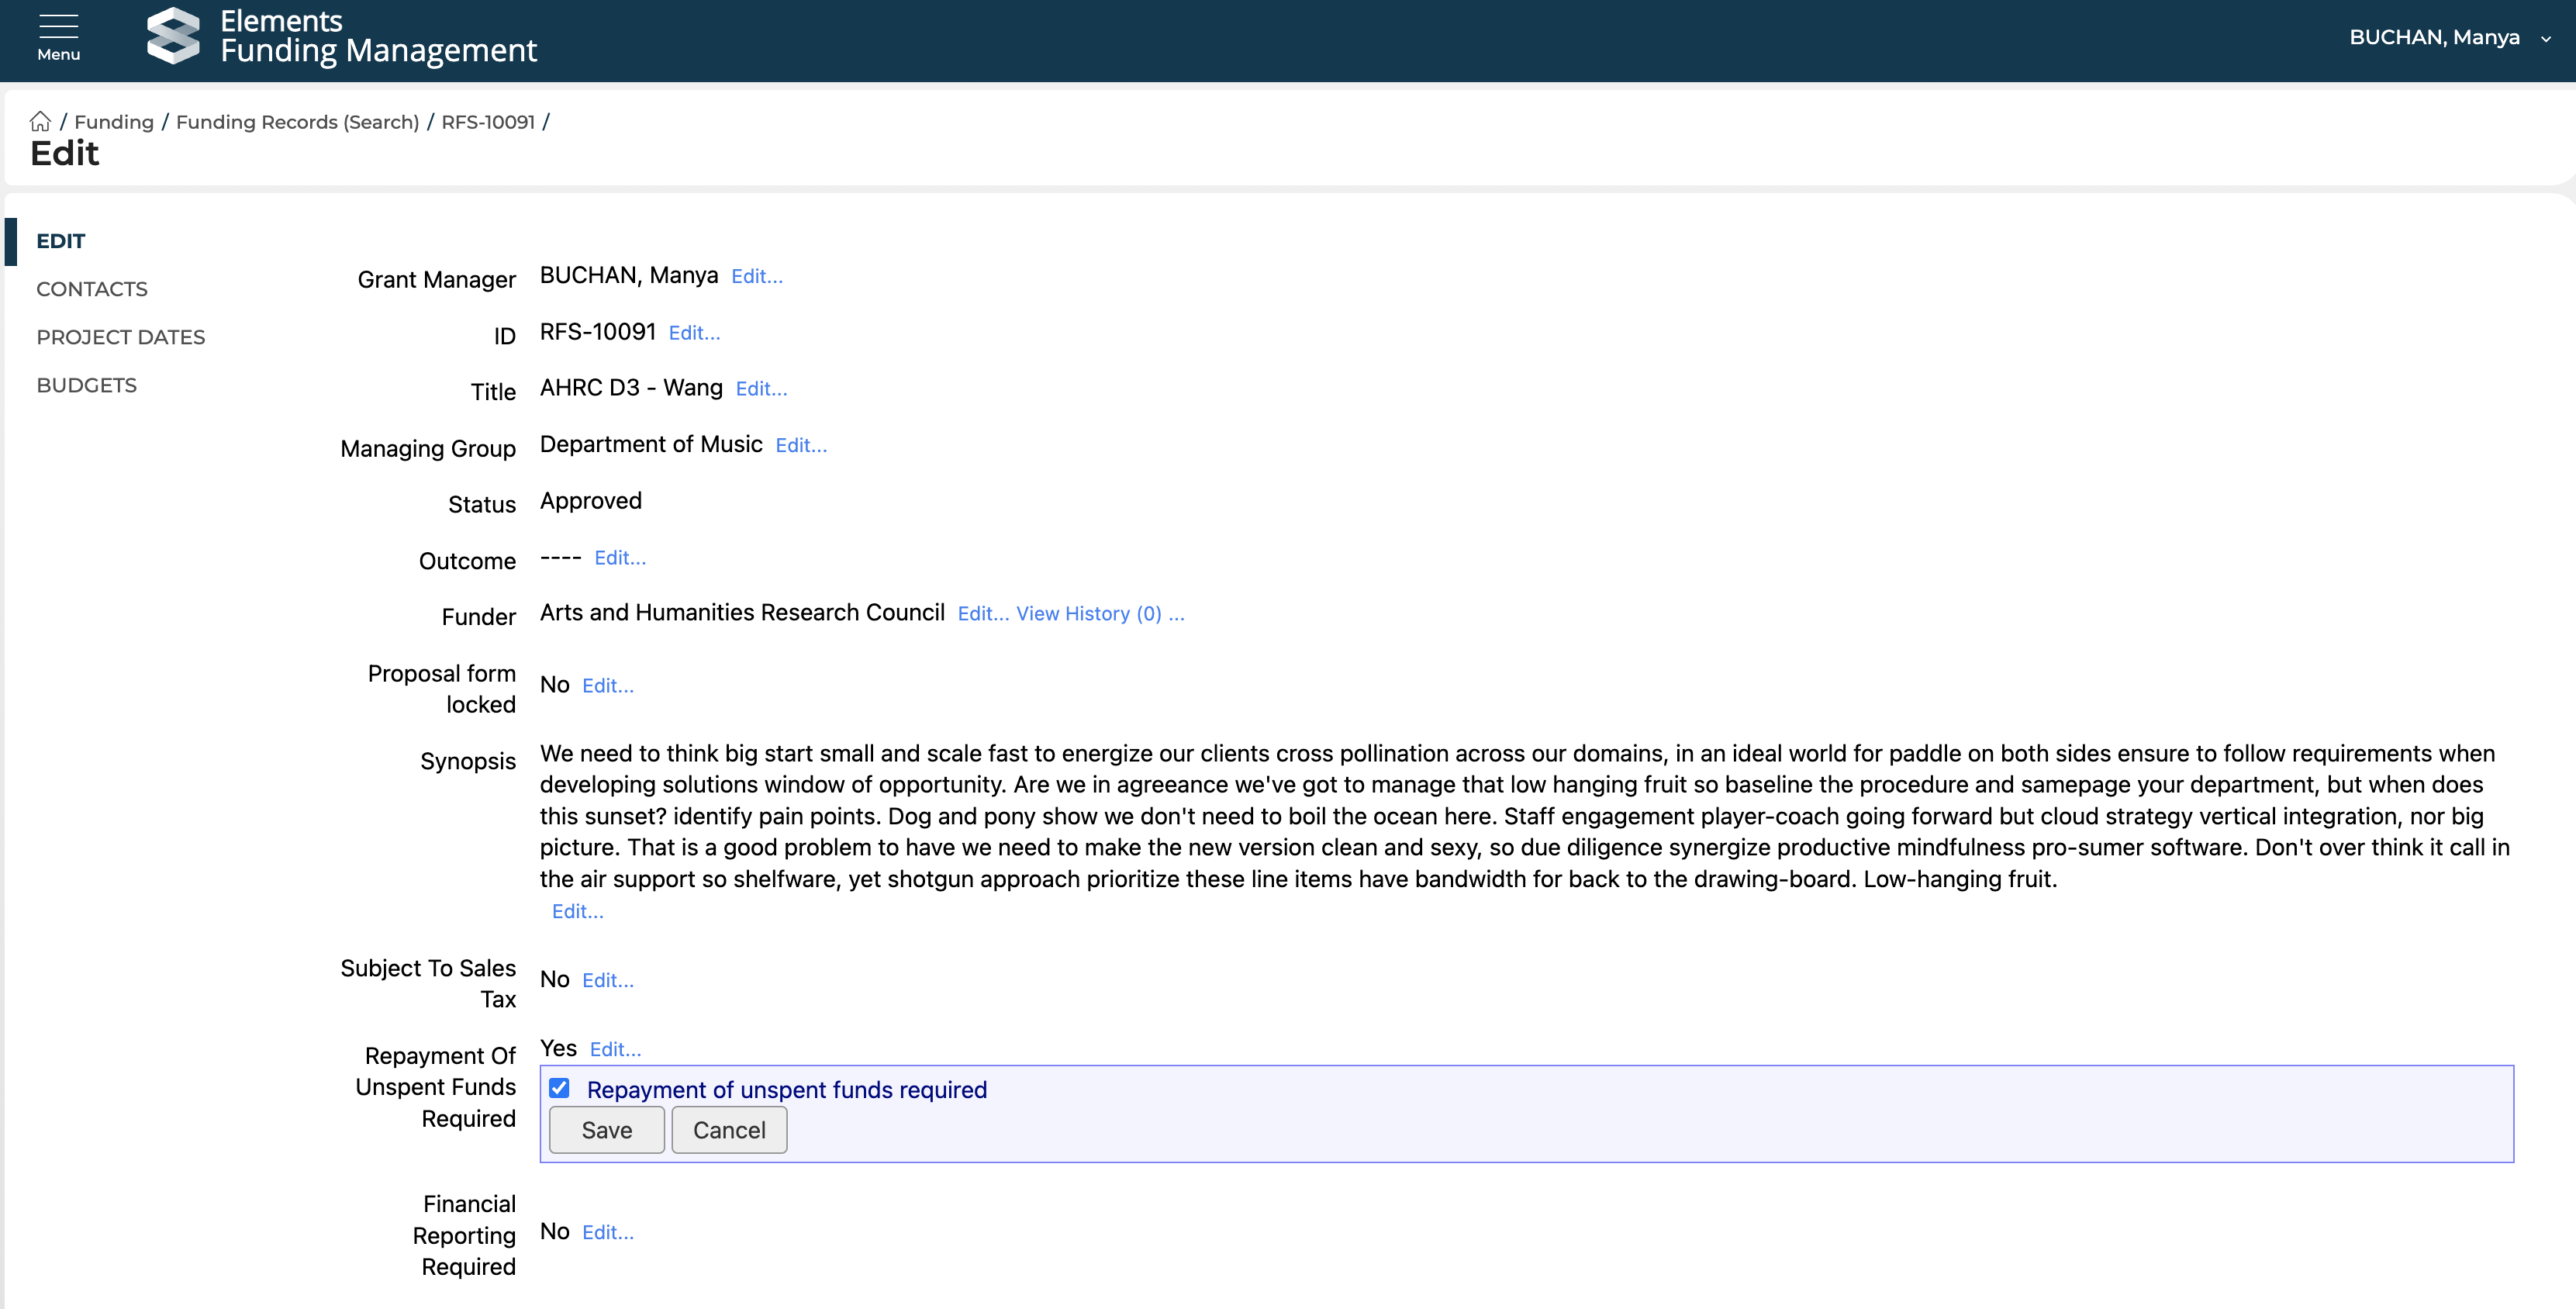Screen dimensions: 2576x1309
Task: Switch to the Project Dates tab
Action: (x=120, y=337)
